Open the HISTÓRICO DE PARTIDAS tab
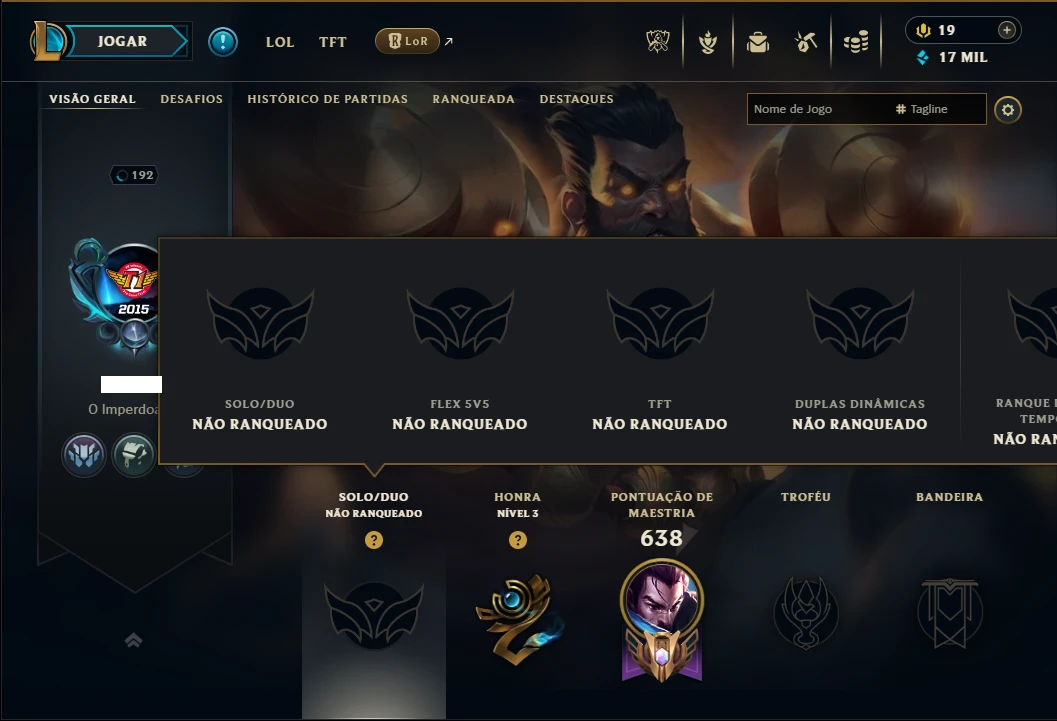Image resolution: width=1057 pixels, height=721 pixels. click(328, 99)
